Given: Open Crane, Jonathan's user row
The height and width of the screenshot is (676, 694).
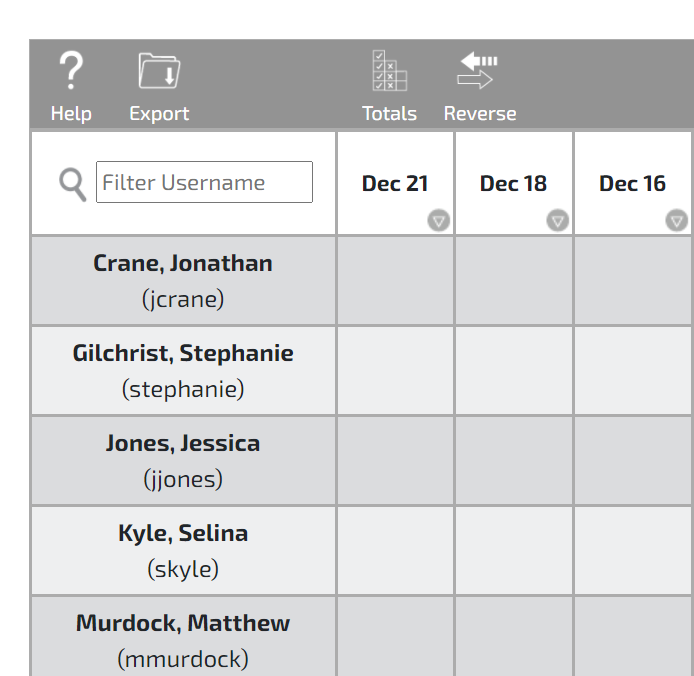Looking at the screenshot, I should (x=183, y=264).
